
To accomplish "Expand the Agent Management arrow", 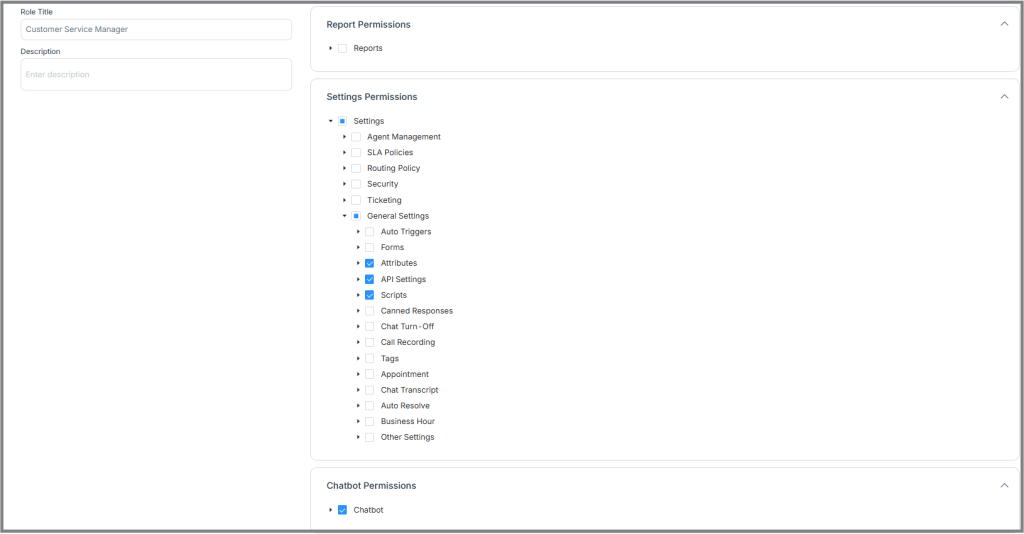I will point(344,137).
